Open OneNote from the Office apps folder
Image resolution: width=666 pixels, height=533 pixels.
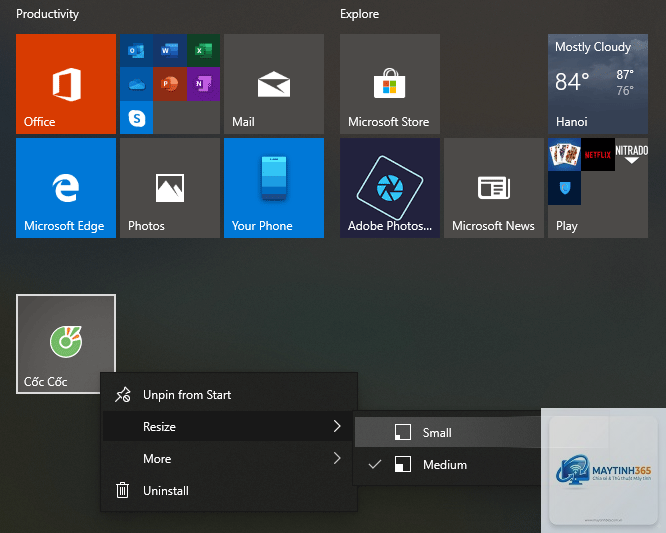pyautogui.click(x=203, y=84)
